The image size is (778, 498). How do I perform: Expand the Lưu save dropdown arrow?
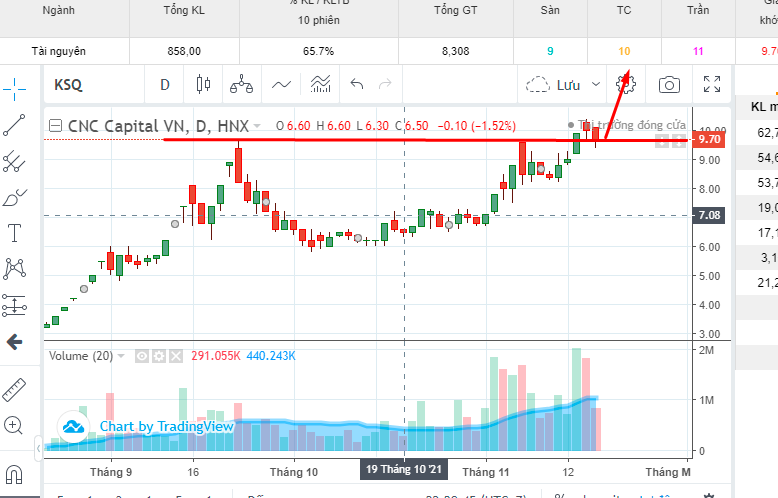[596, 84]
